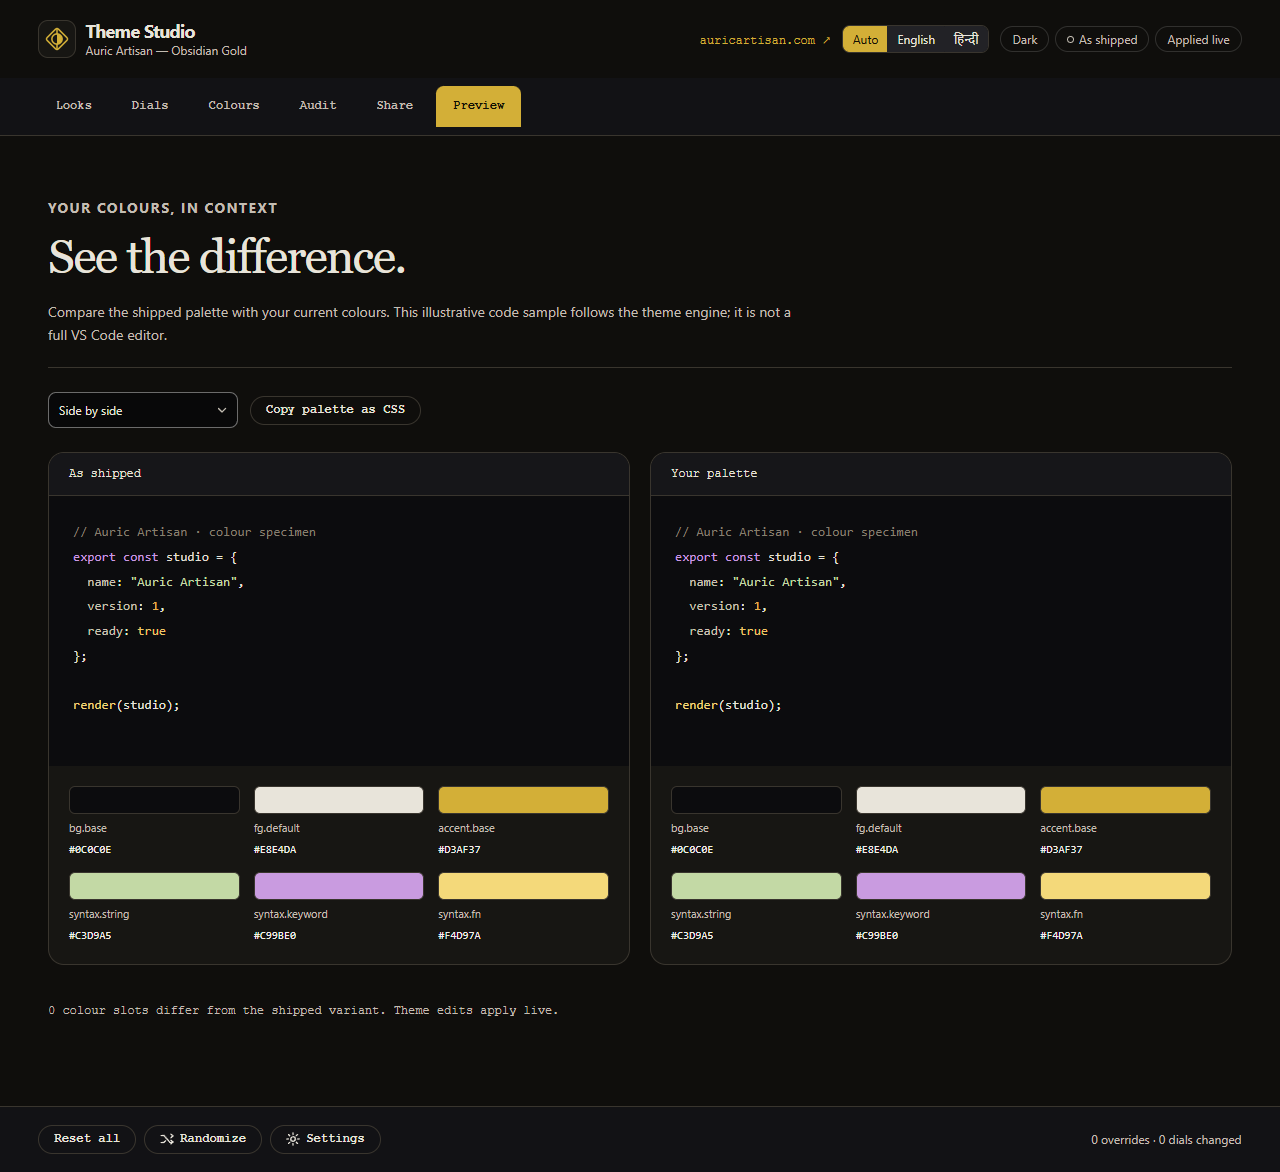This screenshot has width=1280, height=1172.
Task: Click fg.default swatch in As shipped panel
Action: [x=339, y=800]
